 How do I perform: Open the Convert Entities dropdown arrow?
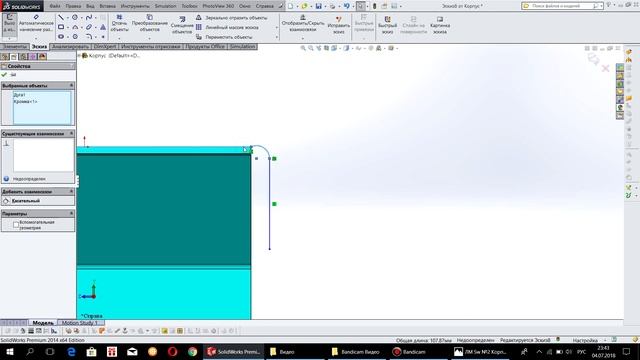149,38
